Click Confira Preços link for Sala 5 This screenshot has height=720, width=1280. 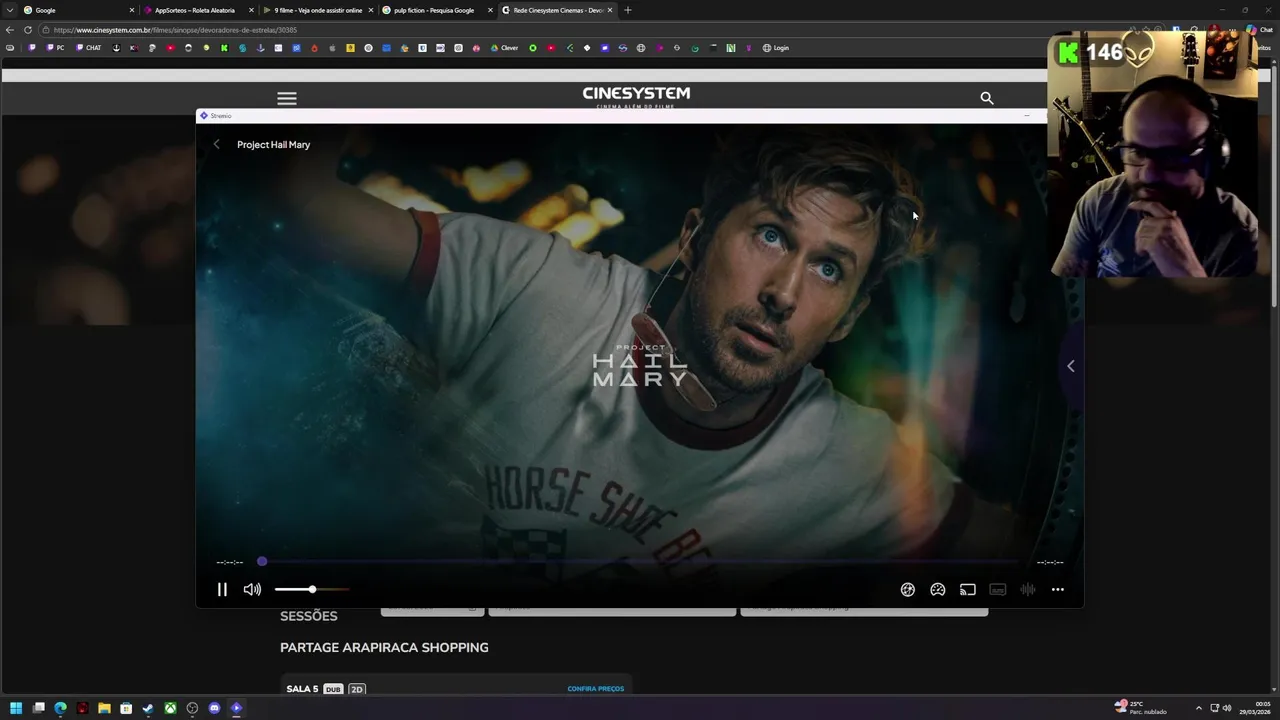[595, 689]
